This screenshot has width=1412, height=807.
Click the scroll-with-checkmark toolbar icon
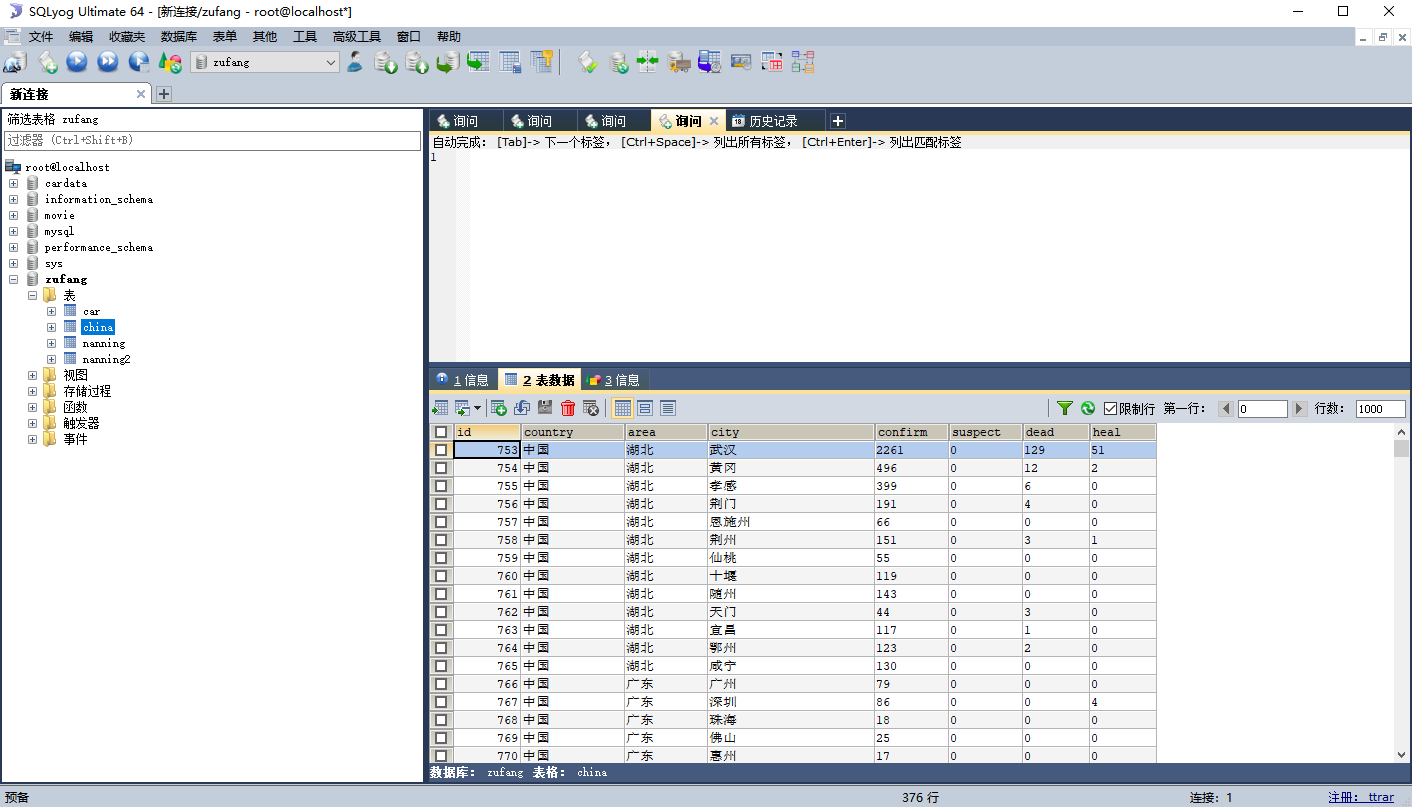click(588, 62)
